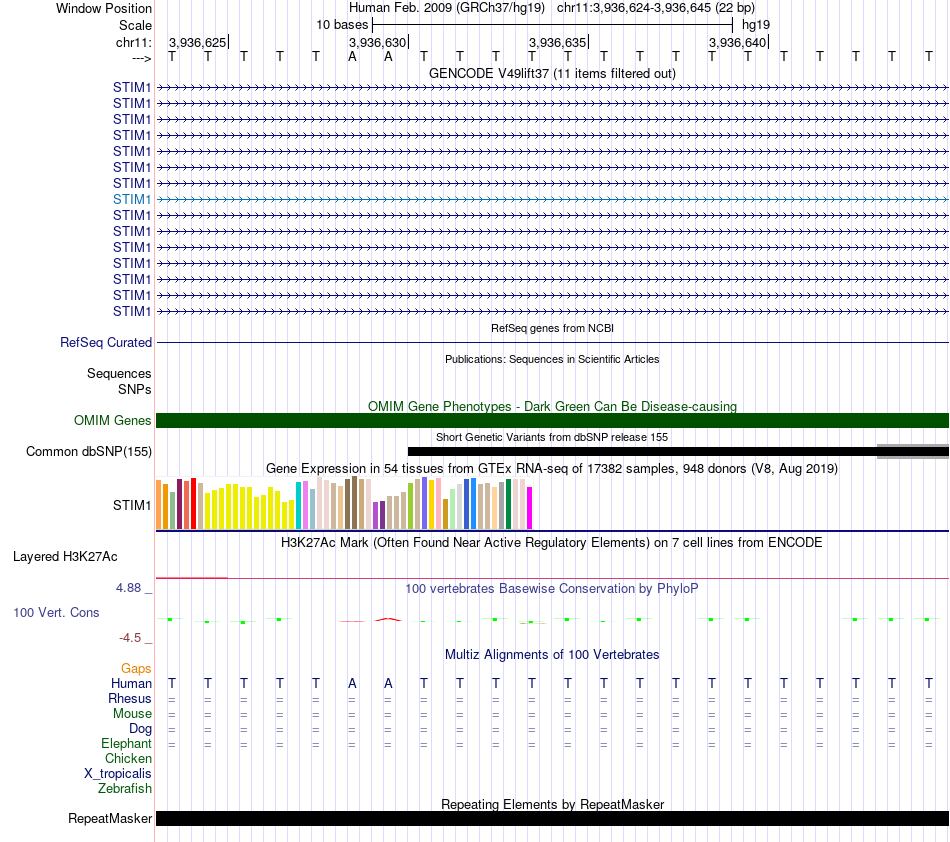
Task: Open the GTEx Gene Expression track title
Action: coord(552,468)
